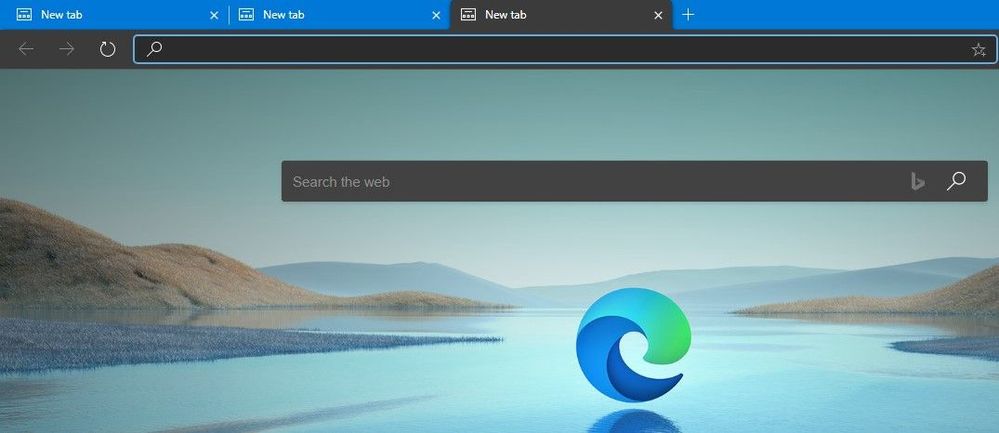Go forward with the right arrow button
This screenshot has width=999, height=433.
tap(67, 49)
